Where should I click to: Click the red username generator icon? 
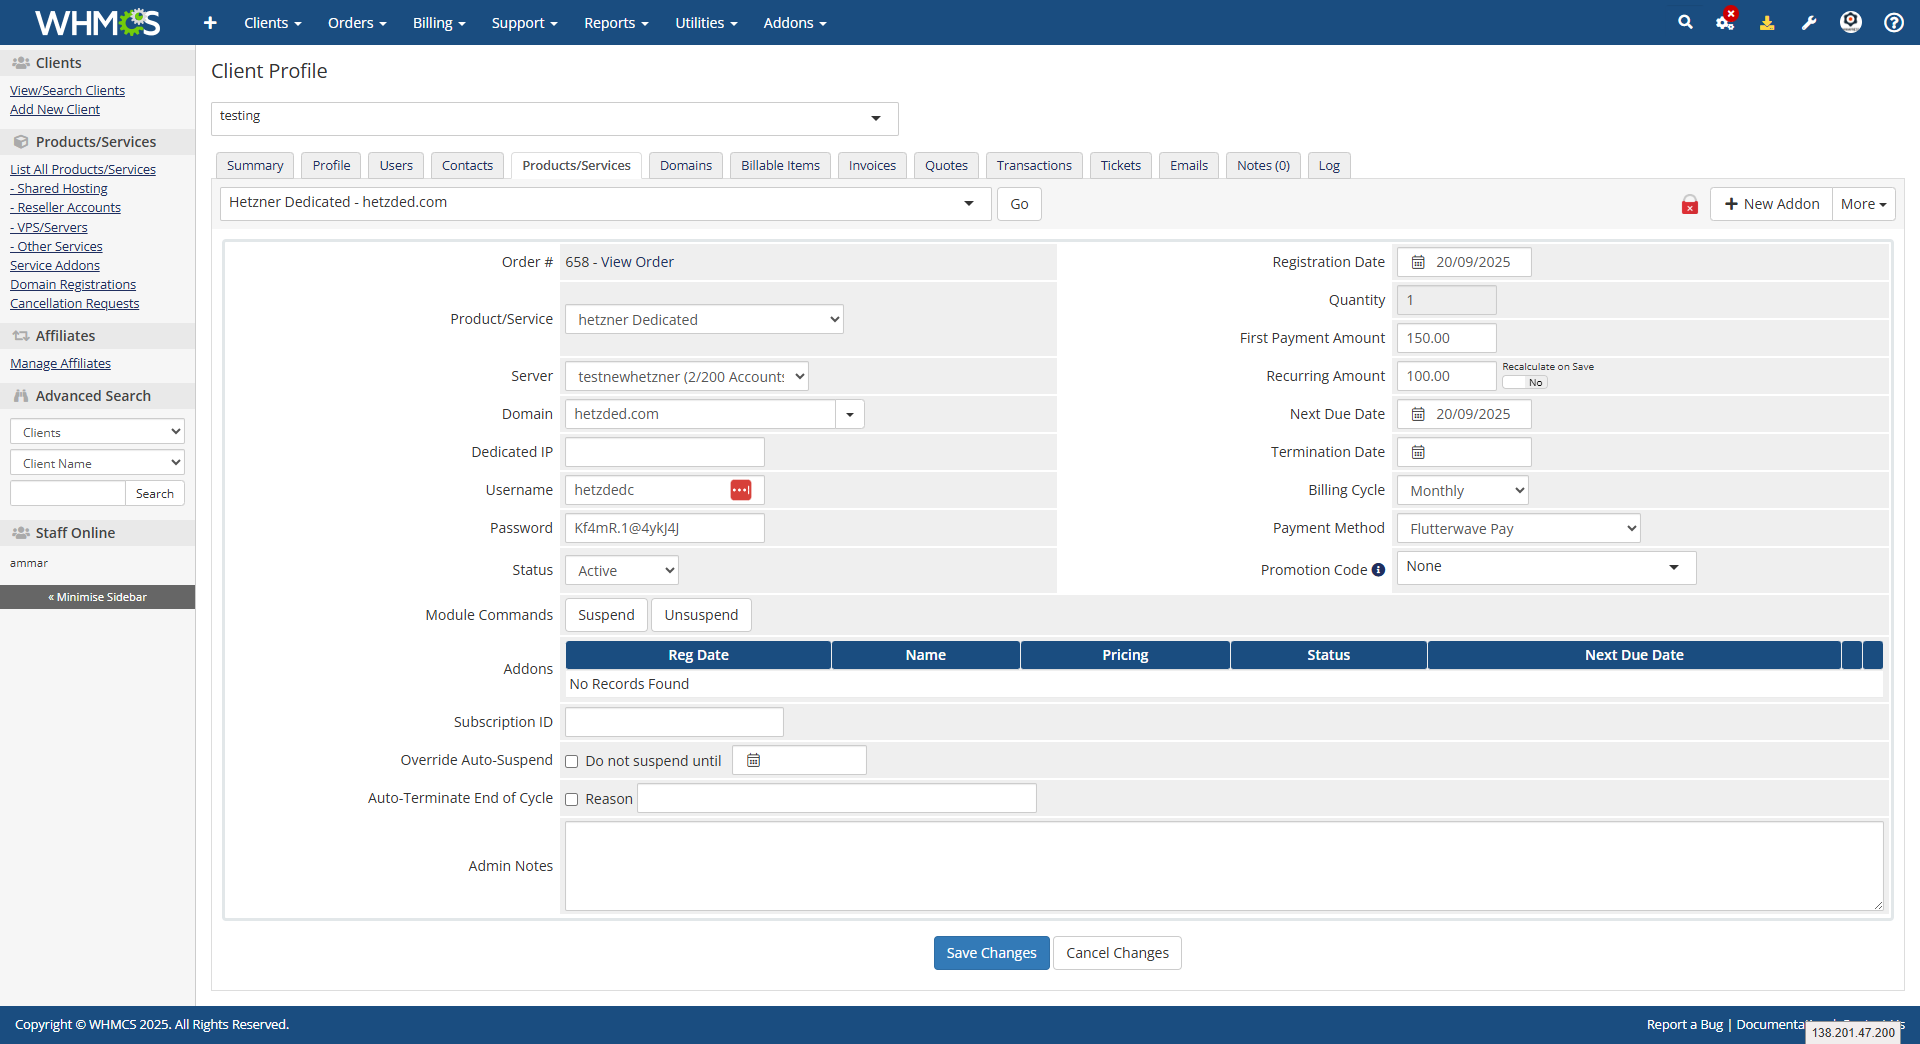[x=741, y=490]
